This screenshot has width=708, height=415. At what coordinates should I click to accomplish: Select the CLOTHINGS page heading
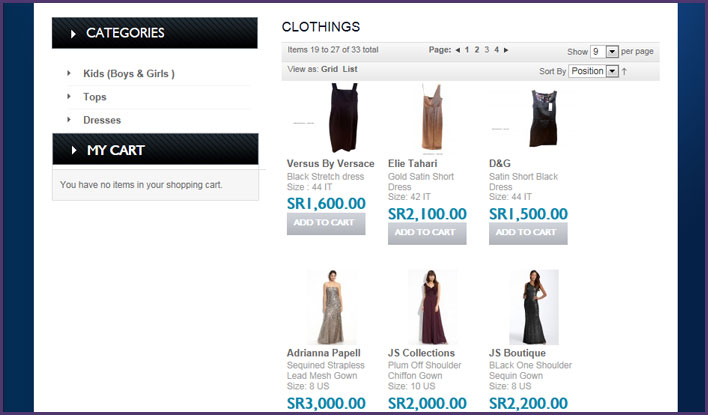click(x=321, y=27)
